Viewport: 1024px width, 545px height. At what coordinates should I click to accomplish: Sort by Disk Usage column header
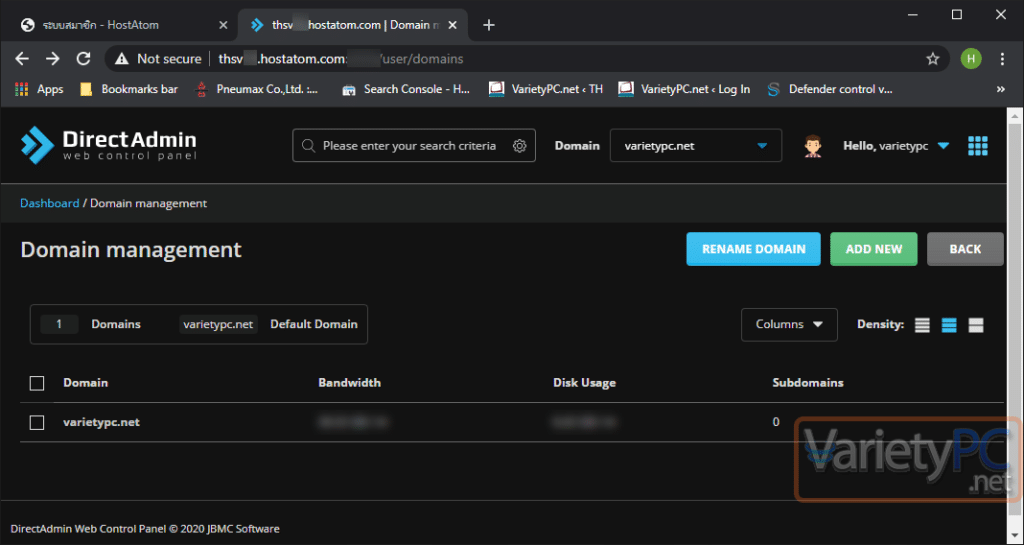pyautogui.click(x=584, y=382)
